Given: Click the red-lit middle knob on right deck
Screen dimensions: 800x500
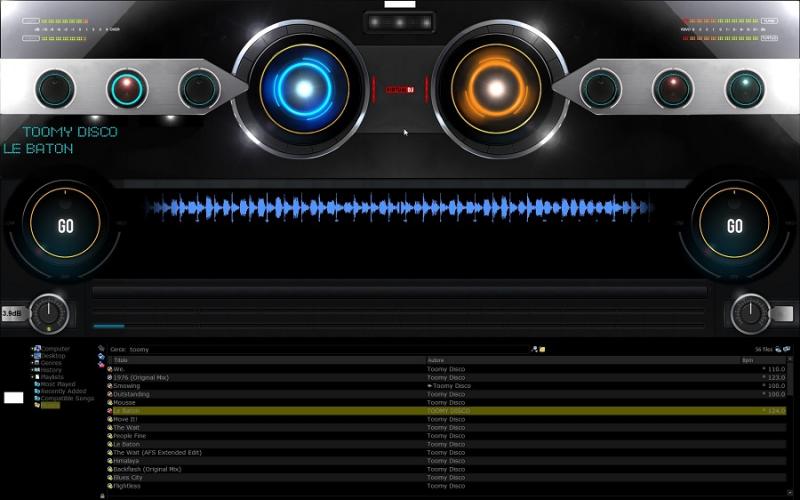Looking at the screenshot, I should 673,89.
